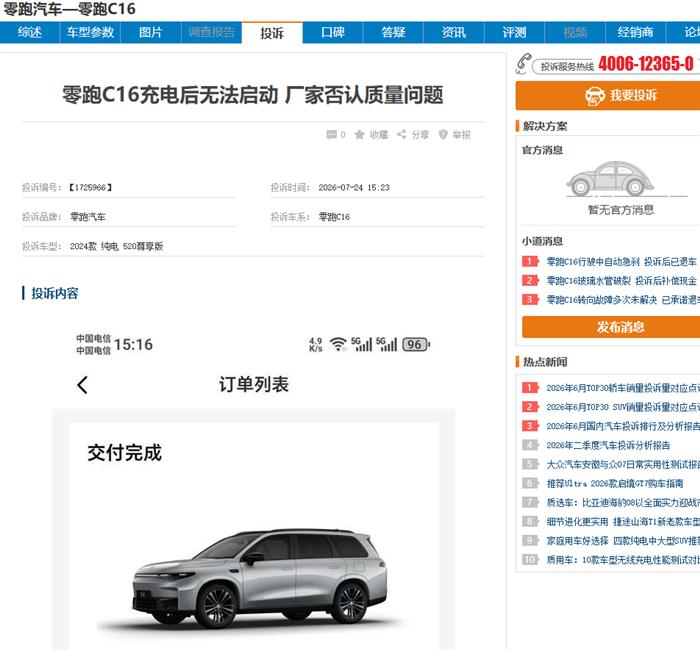Open the 图片 tab

pyautogui.click(x=151, y=32)
